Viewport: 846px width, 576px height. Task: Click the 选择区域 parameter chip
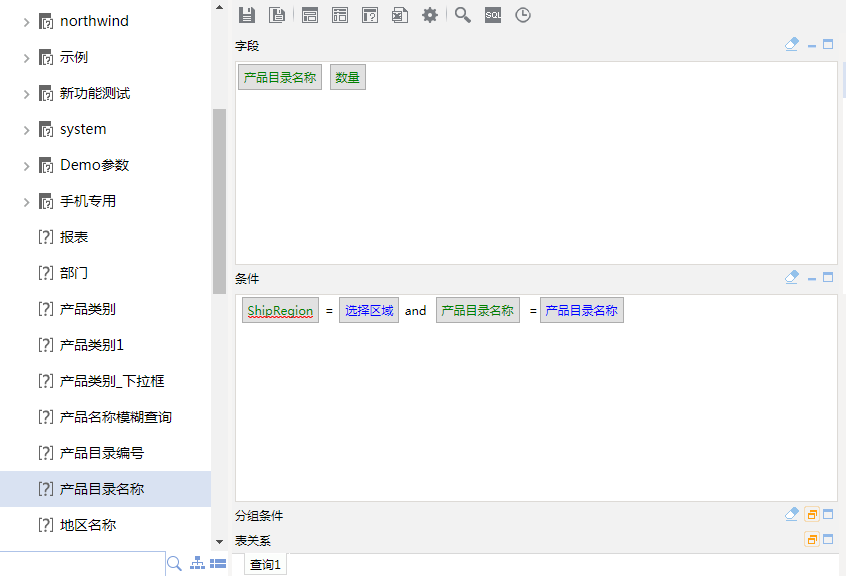(x=369, y=310)
